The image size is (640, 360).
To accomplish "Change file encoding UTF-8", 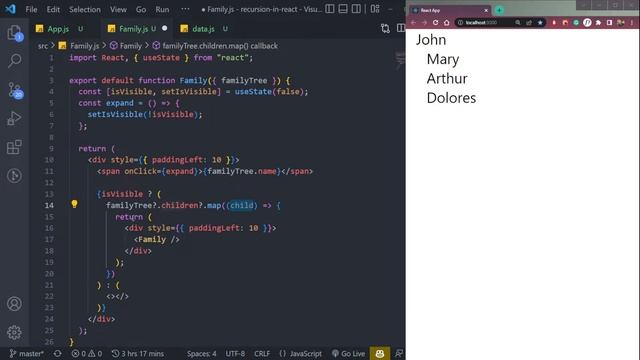I will coord(235,353).
